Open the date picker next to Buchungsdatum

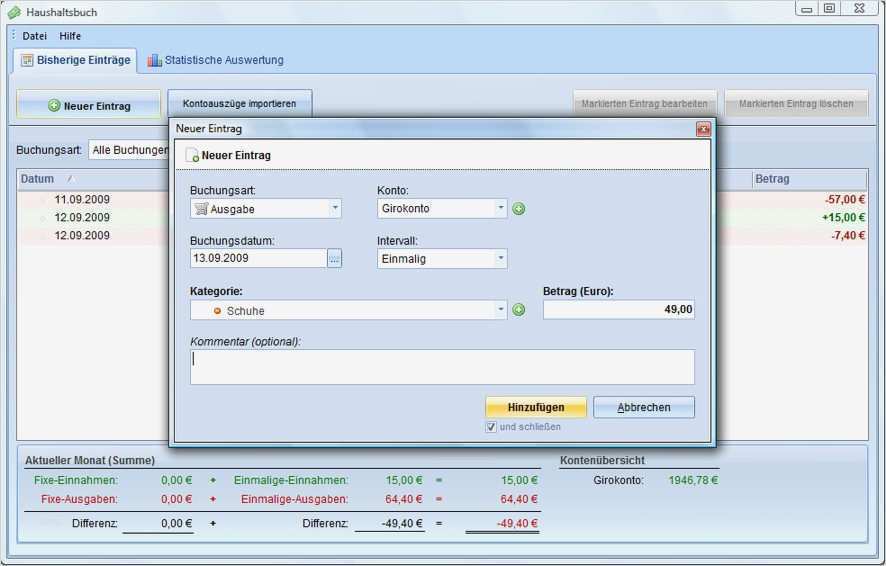334,259
